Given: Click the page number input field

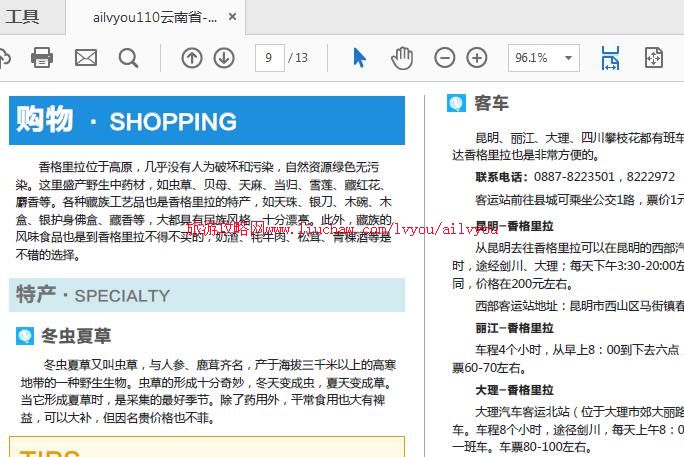Looking at the screenshot, I should [x=269, y=58].
